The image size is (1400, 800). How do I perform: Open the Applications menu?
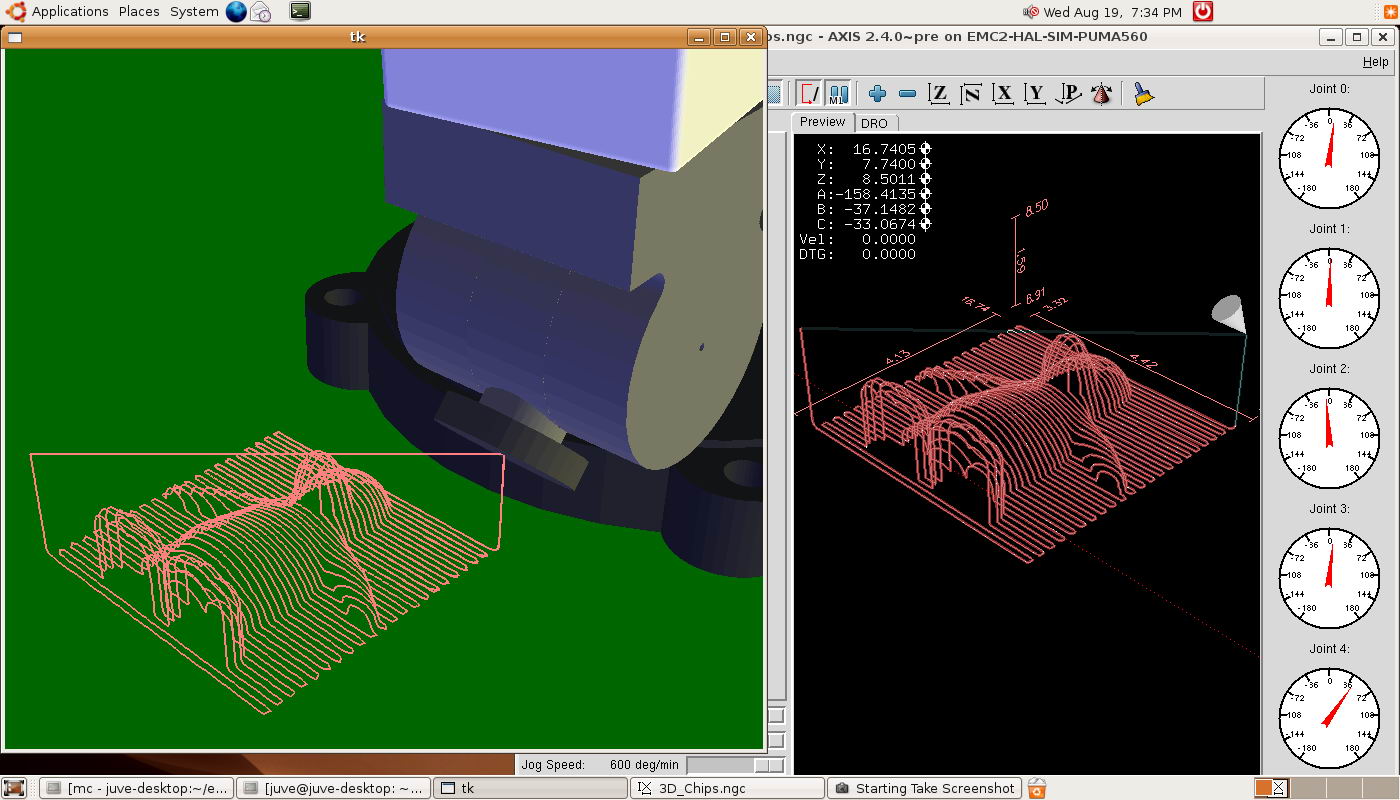pyautogui.click(x=69, y=12)
